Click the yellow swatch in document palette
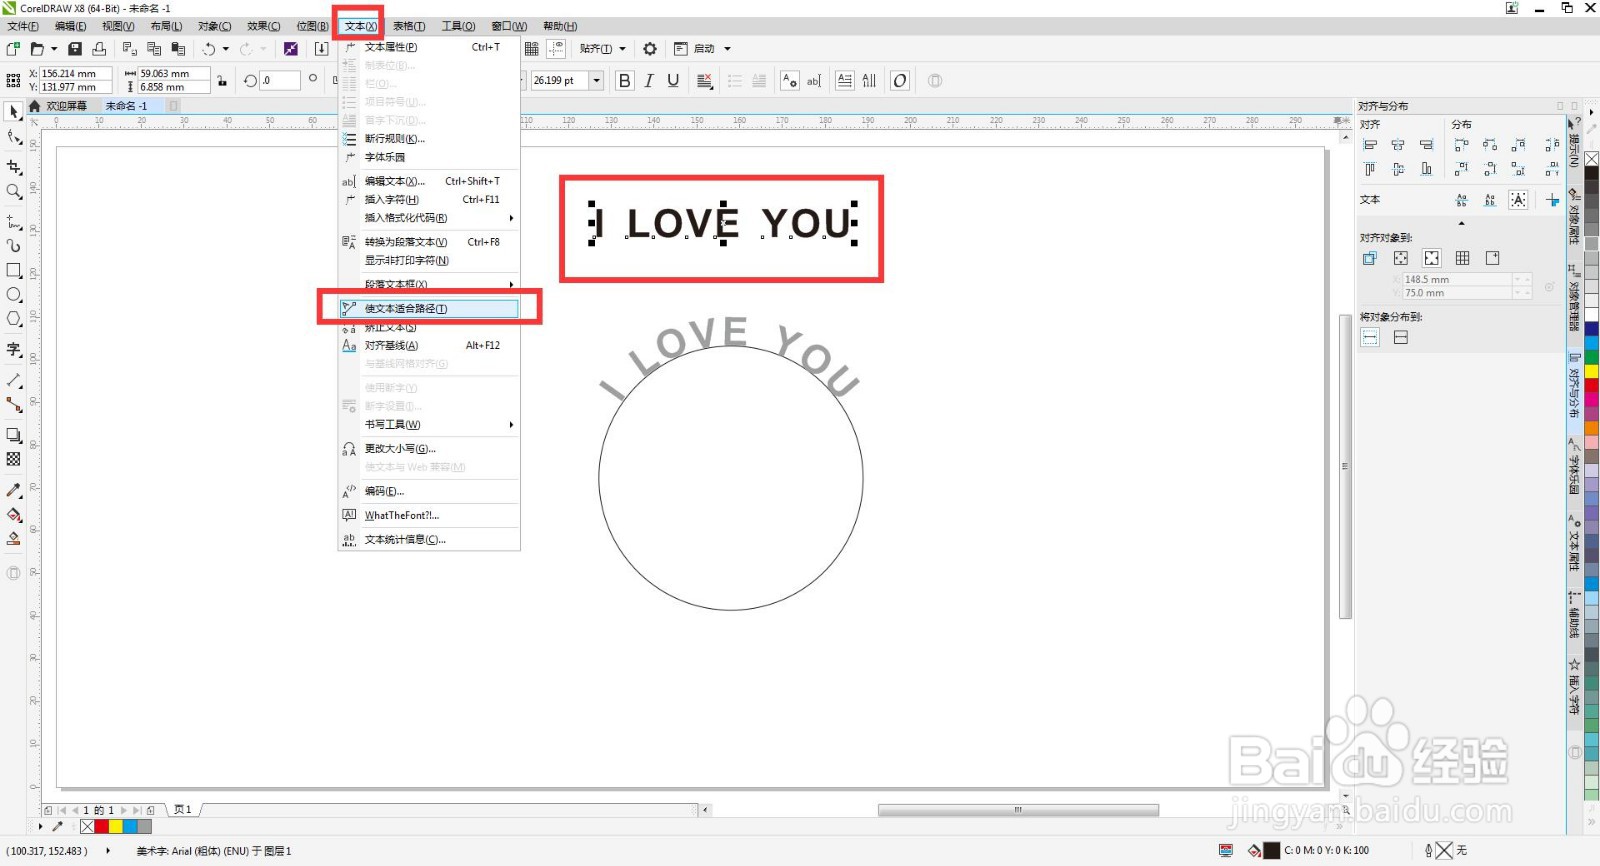The height and width of the screenshot is (866, 1600). (x=116, y=826)
